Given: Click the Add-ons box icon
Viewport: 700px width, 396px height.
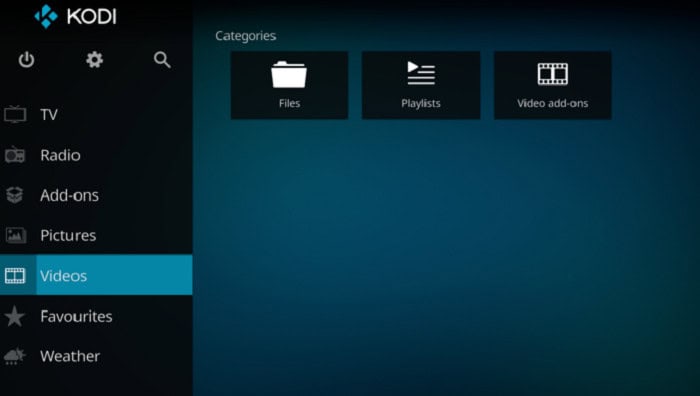Looking at the screenshot, I should click(x=14, y=195).
